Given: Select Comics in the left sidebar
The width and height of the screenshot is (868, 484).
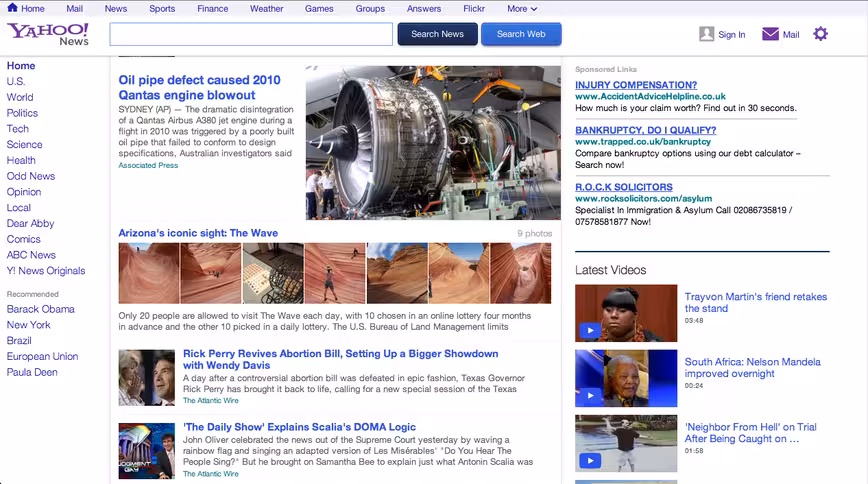Looking at the screenshot, I should point(24,239).
